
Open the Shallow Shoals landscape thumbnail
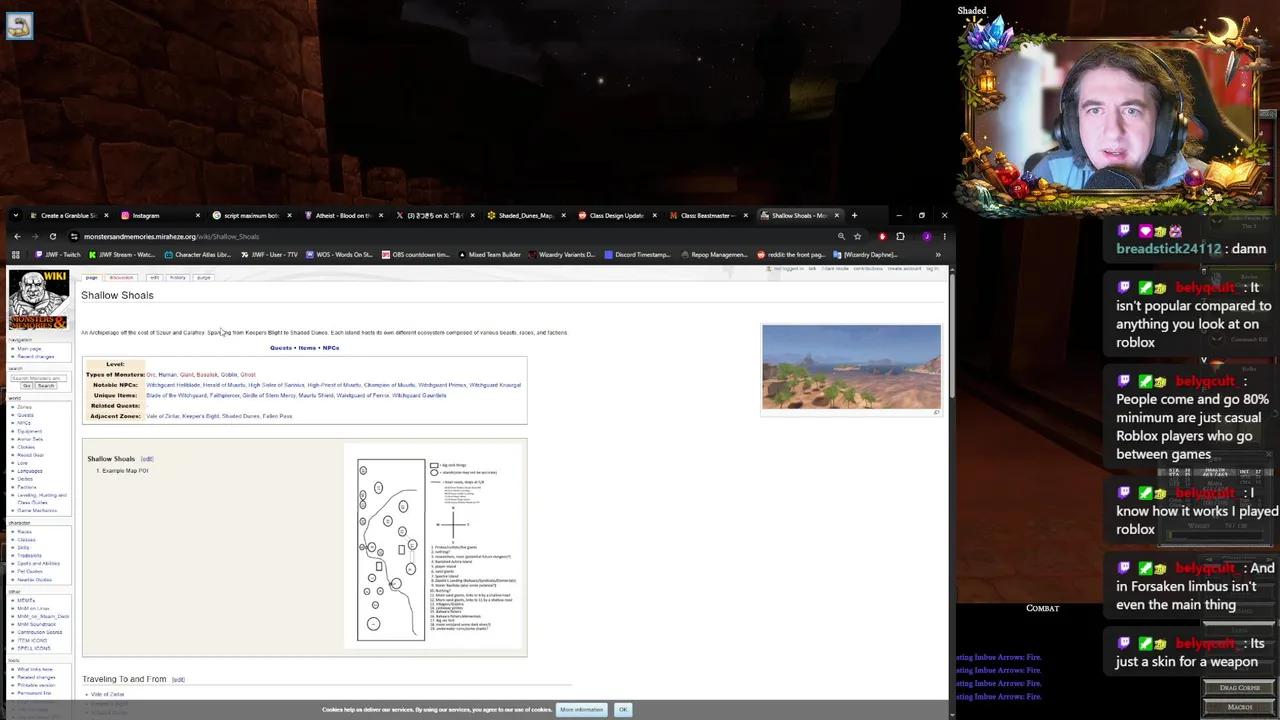[851, 367]
